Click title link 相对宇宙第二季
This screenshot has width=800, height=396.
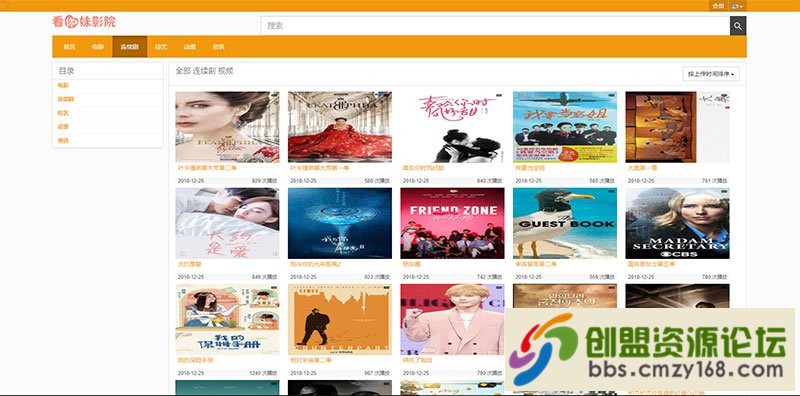click(x=311, y=360)
